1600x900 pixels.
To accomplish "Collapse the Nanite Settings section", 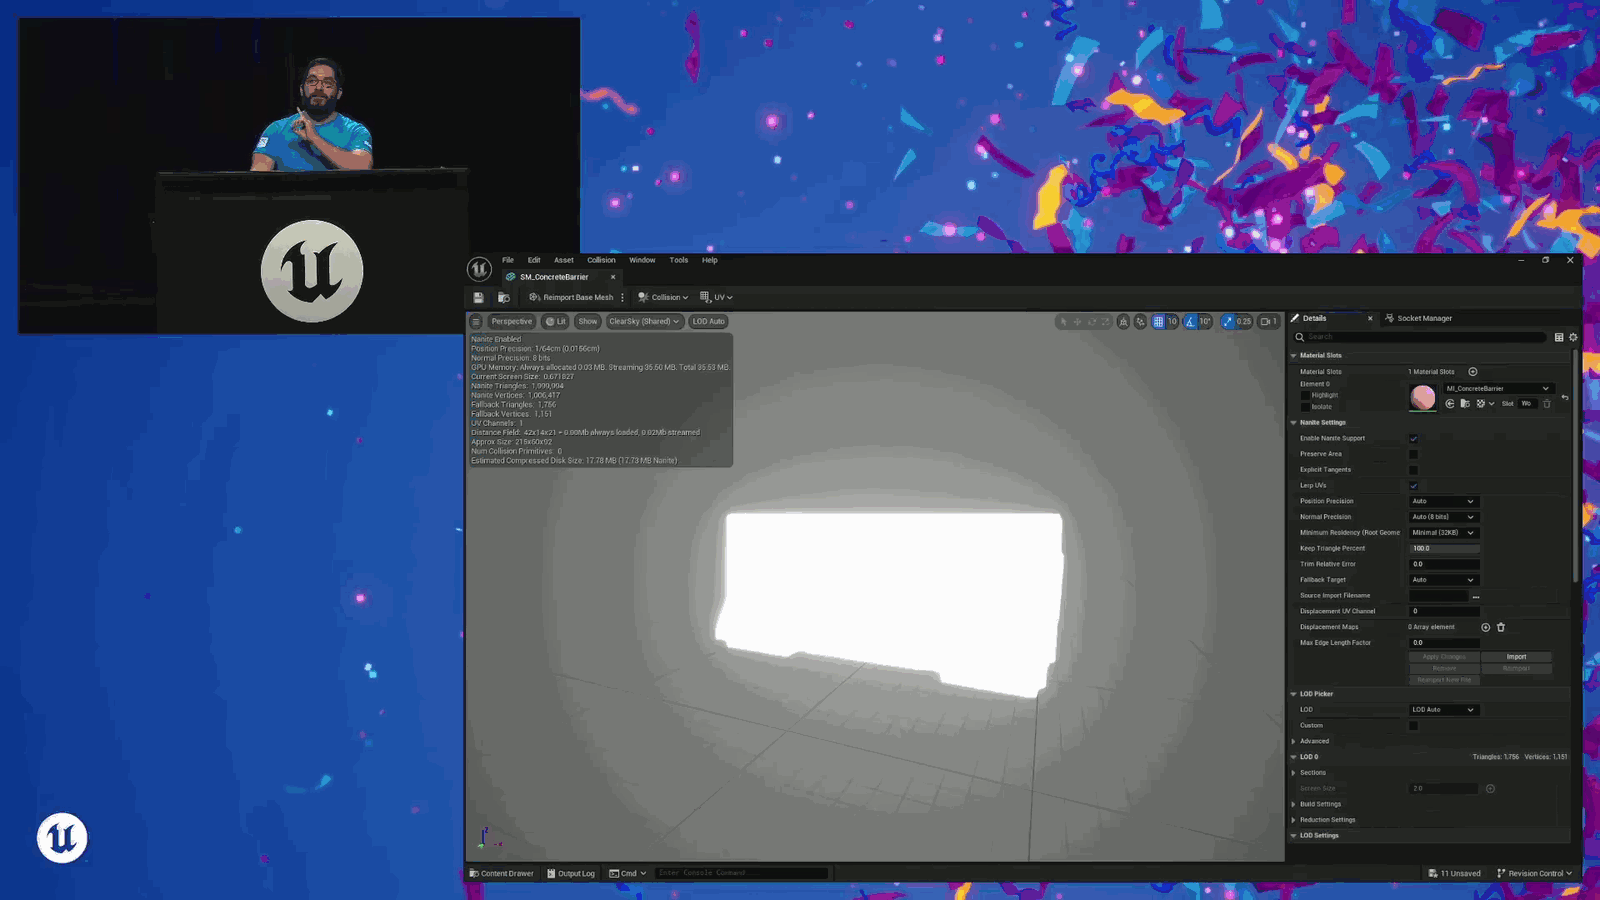I will tap(1294, 423).
